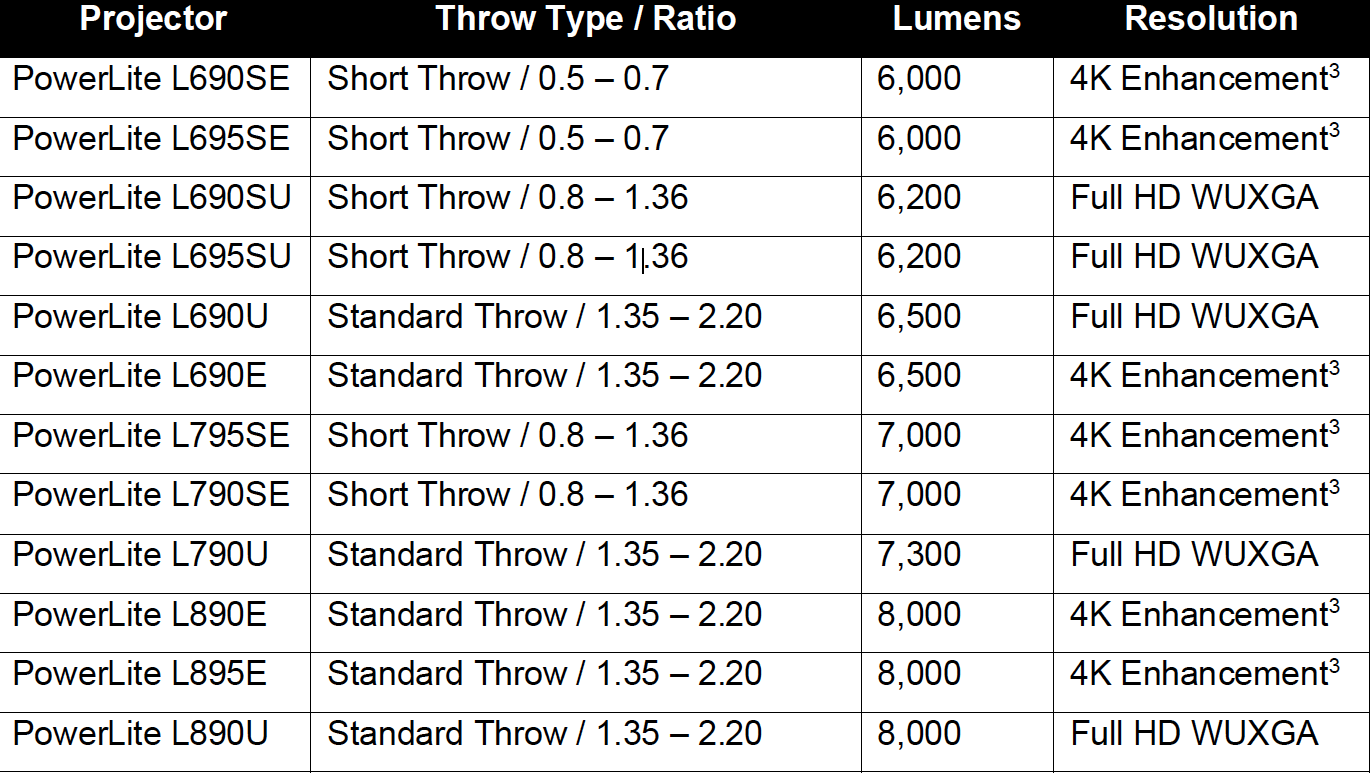Click the PowerLite L895E projector name
This screenshot has width=1372, height=778.
[x=140, y=674]
